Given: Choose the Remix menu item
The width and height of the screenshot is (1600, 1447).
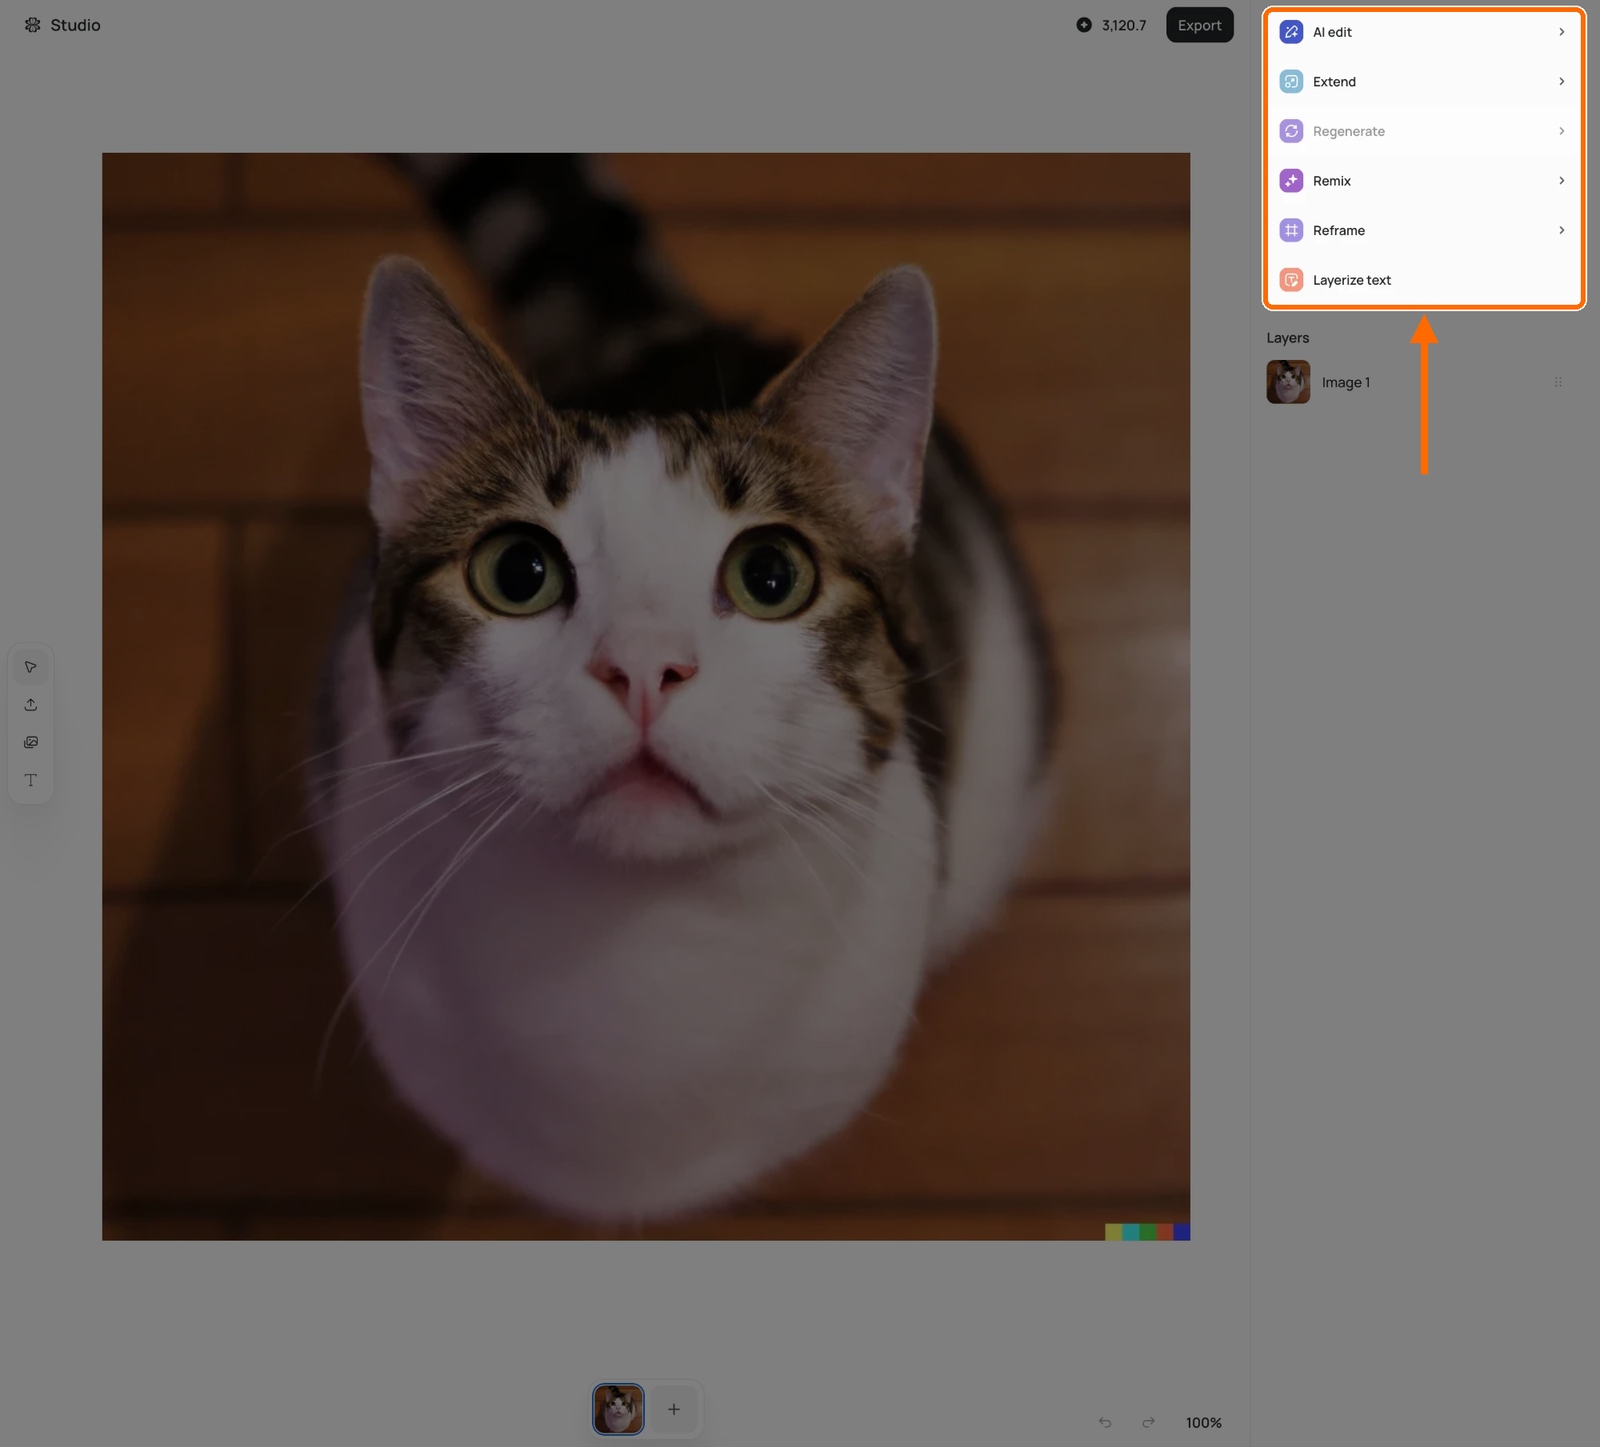Looking at the screenshot, I should coord(1424,181).
